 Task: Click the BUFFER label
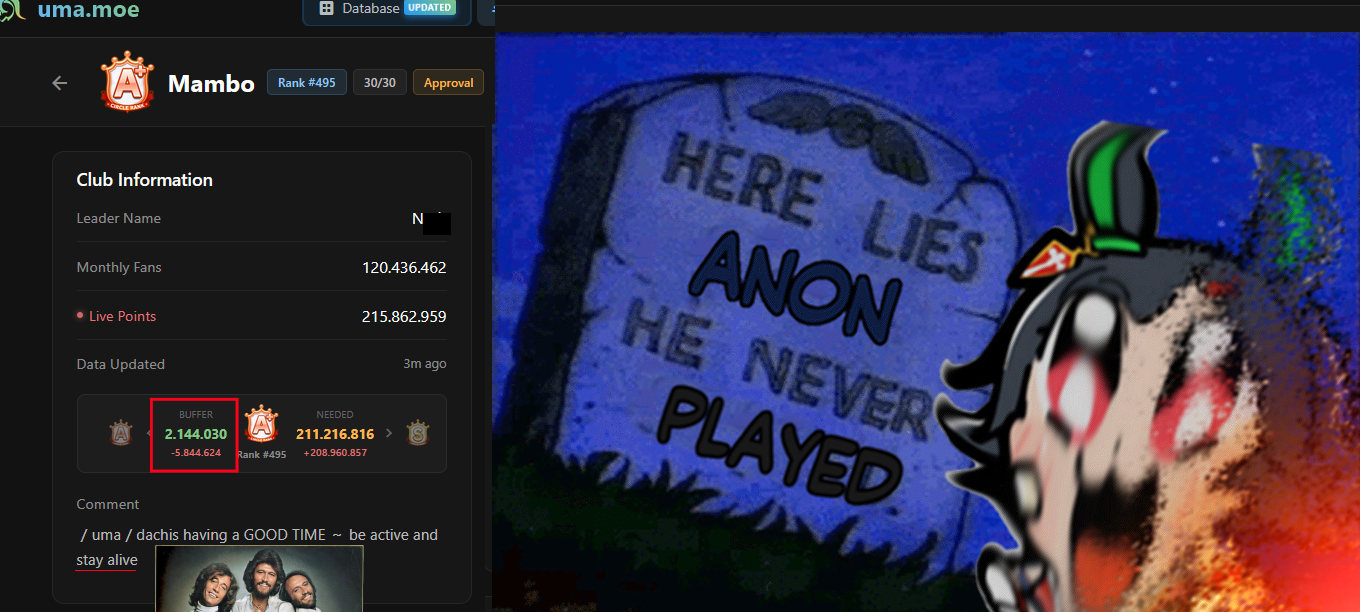tap(196, 414)
